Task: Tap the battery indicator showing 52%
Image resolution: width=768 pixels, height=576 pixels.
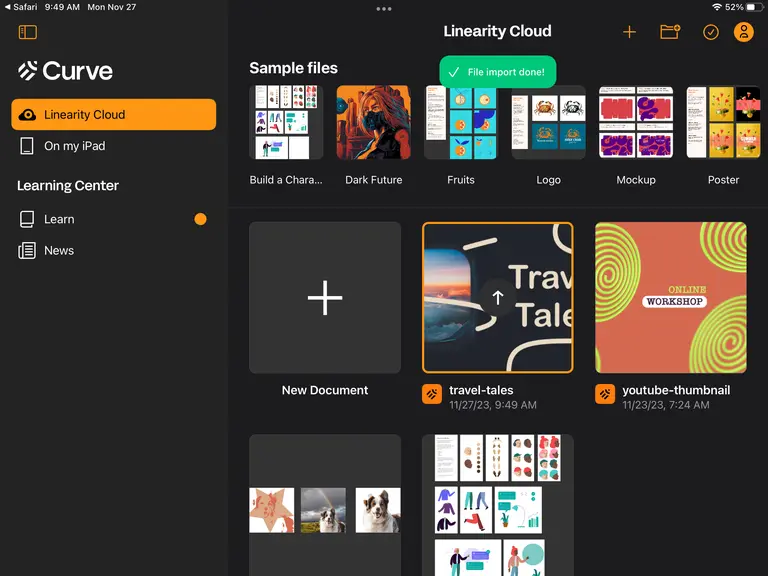Action: coord(744,7)
